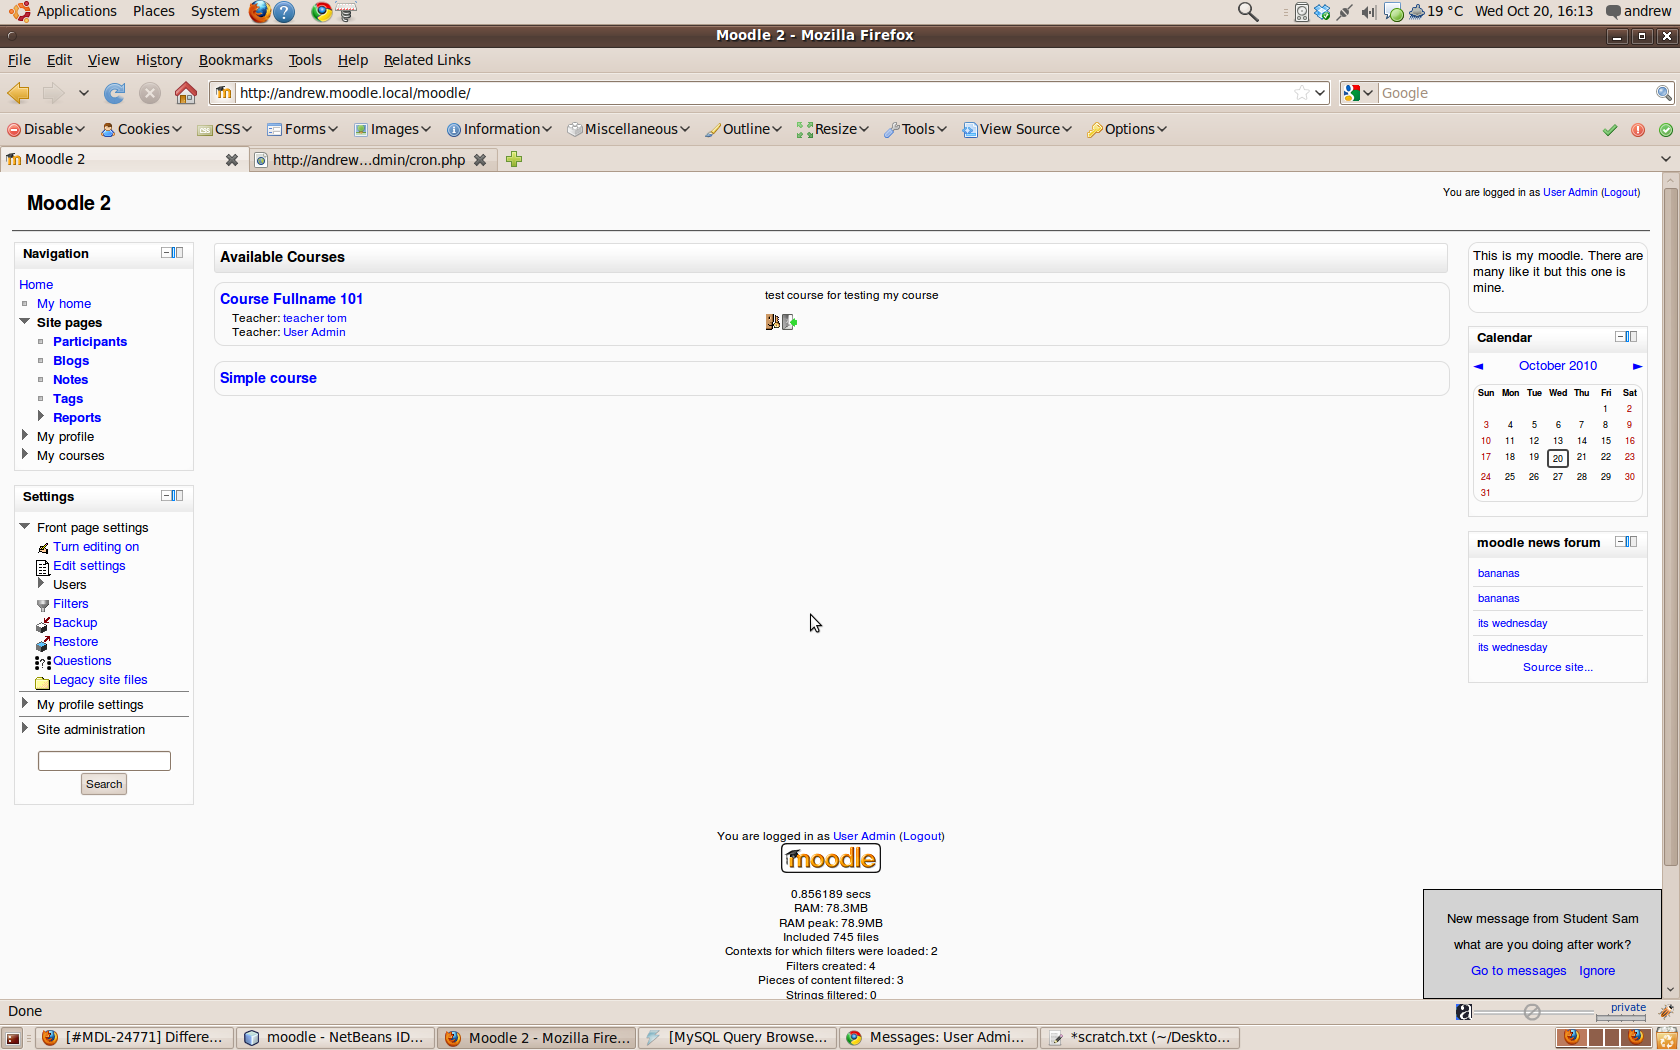The image size is (1680, 1050).
Task: Open the Images dropdown in developer toolbar
Action: click(392, 129)
